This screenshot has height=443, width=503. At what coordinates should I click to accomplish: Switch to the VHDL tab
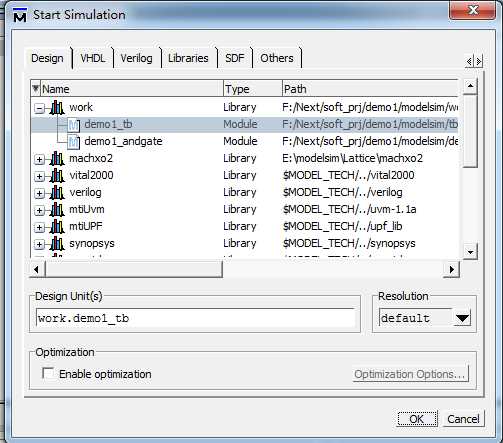[93, 58]
